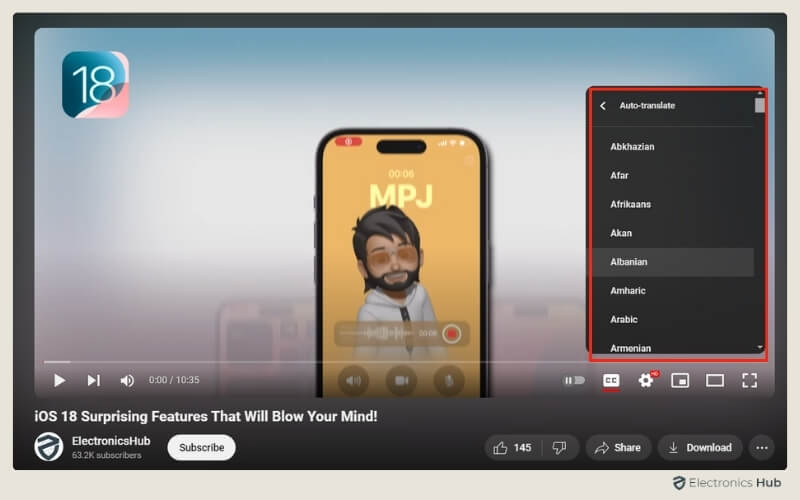Click the scroll down arrow in menu

click(760, 347)
